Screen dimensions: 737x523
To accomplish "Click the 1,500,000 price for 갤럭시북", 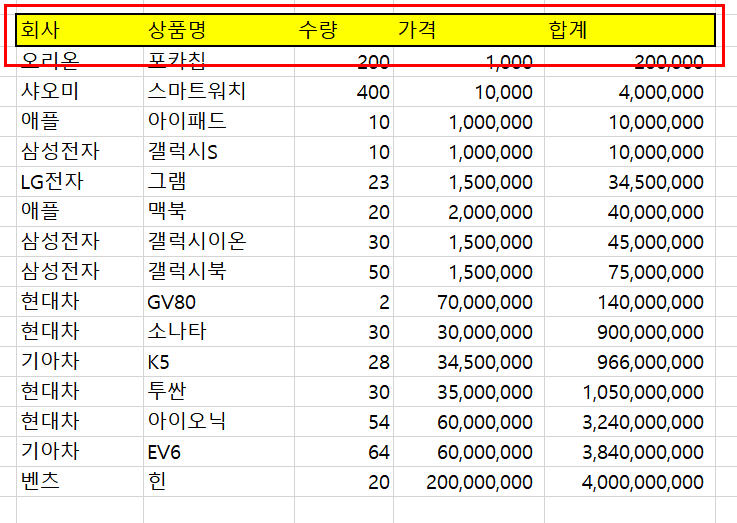I will pyautogui.click(x=469, y=272).
